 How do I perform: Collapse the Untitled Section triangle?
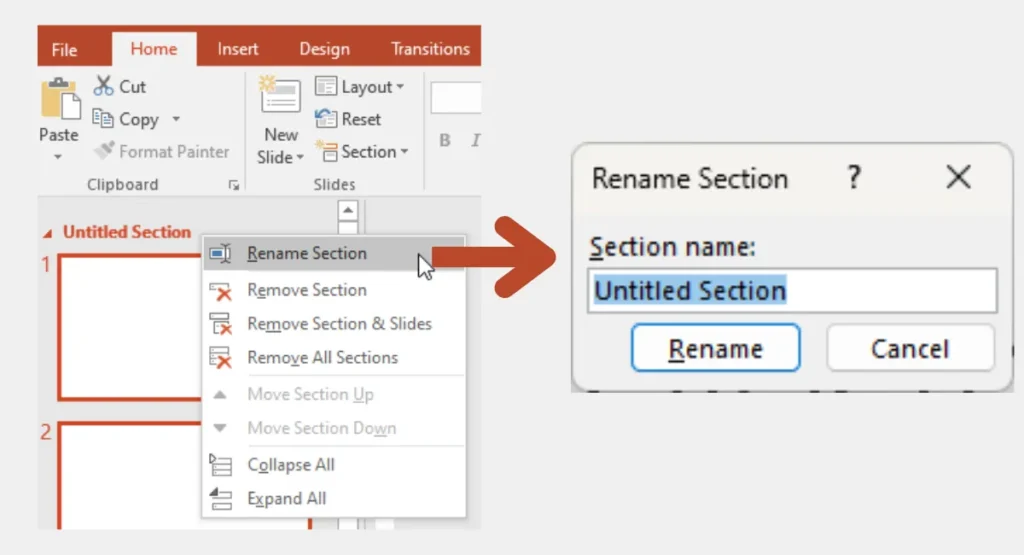(x=49, y=233)
